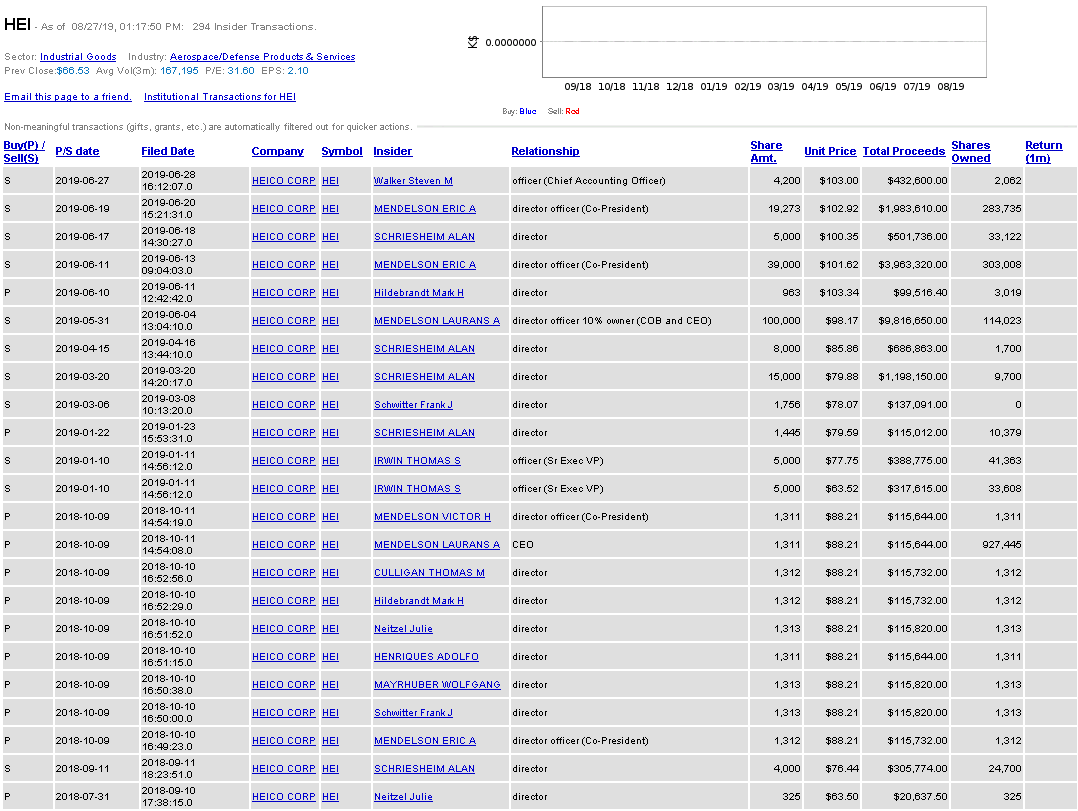Open CULLIGAN THOMAS M insider link

(429, 573)
